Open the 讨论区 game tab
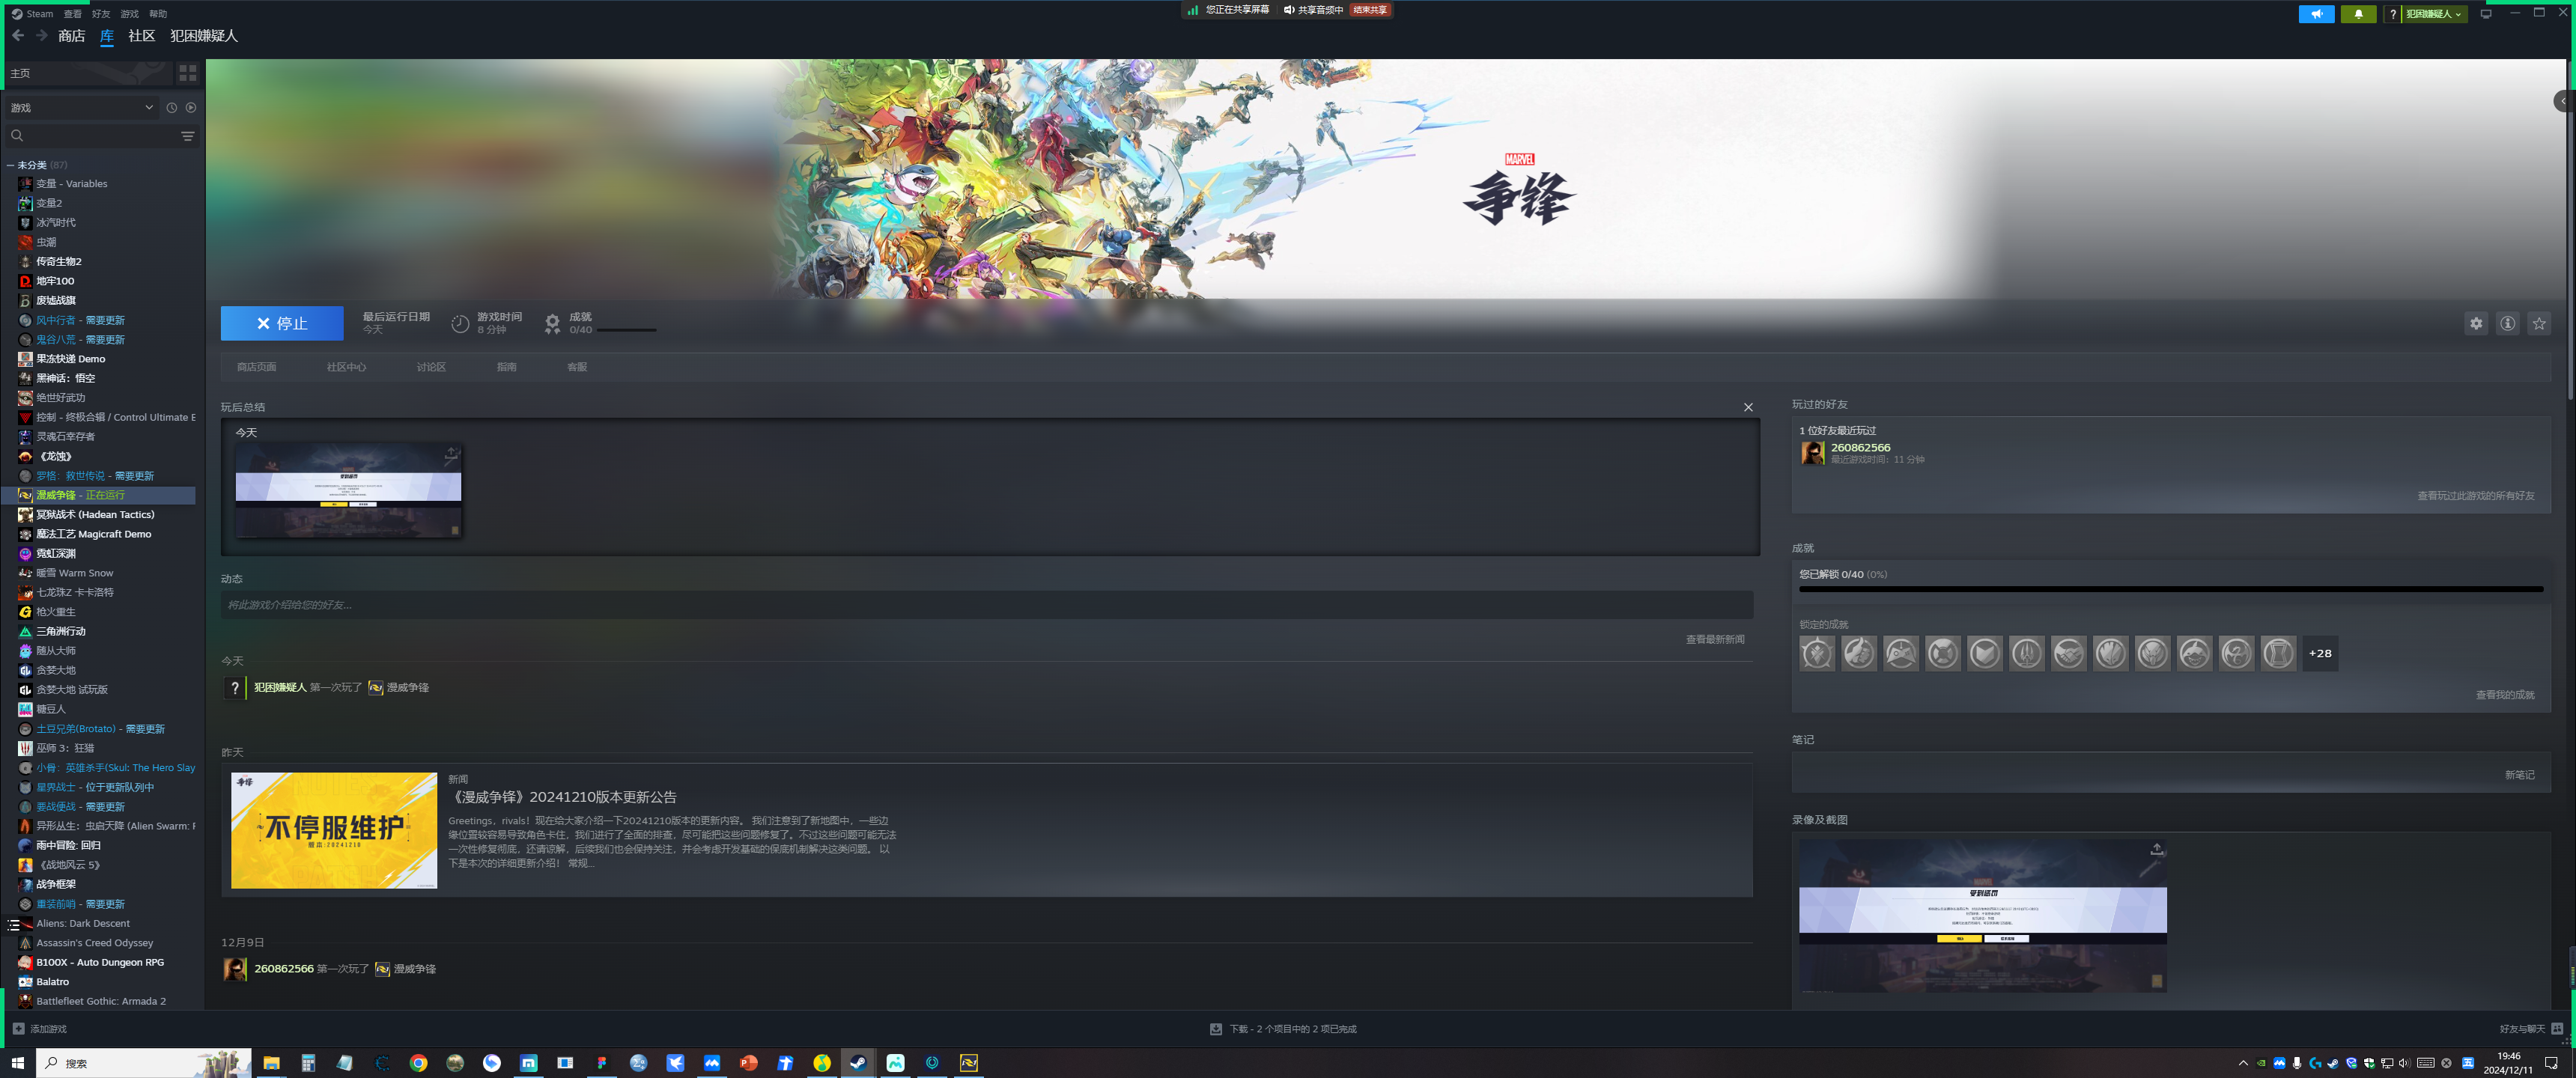The height and width of the screenshot is (1078, 2576). (431, 367)
